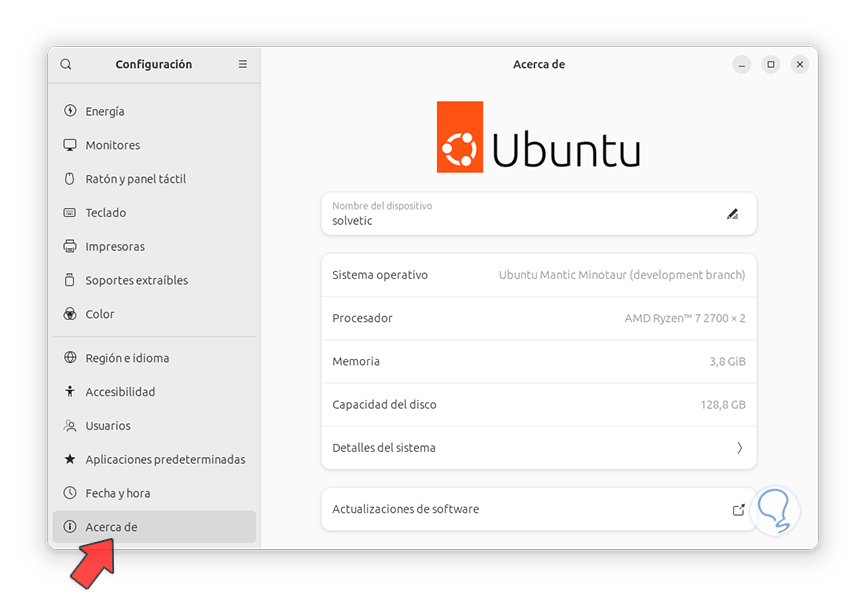Click the Teclado keyboard icon
The height and width of the screenshot is (605, 866).
70,213
